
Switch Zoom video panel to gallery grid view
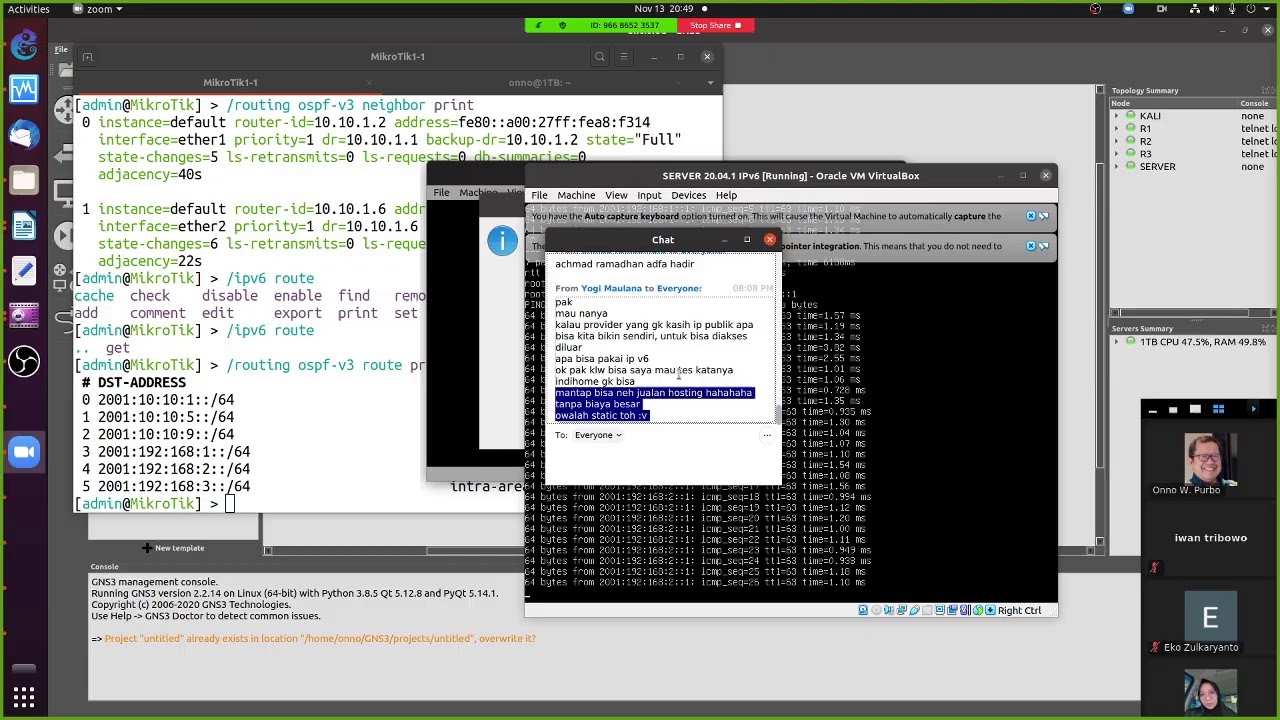coord(1218,409)
